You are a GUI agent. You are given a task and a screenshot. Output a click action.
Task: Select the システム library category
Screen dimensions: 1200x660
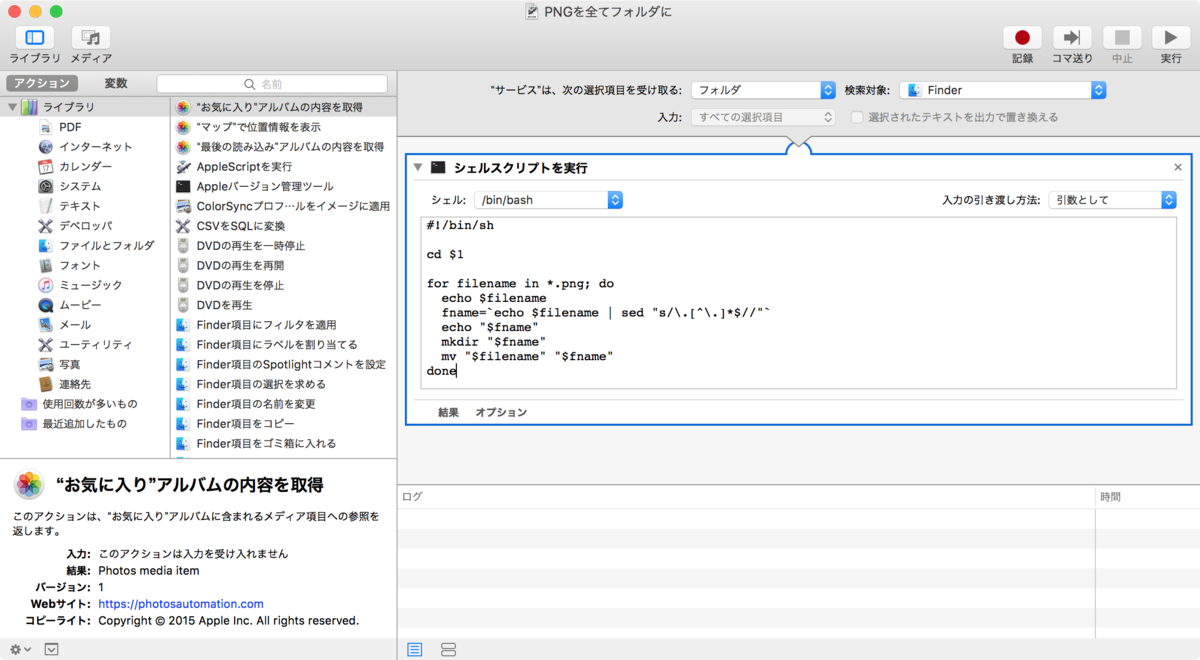tap(70, 186)
